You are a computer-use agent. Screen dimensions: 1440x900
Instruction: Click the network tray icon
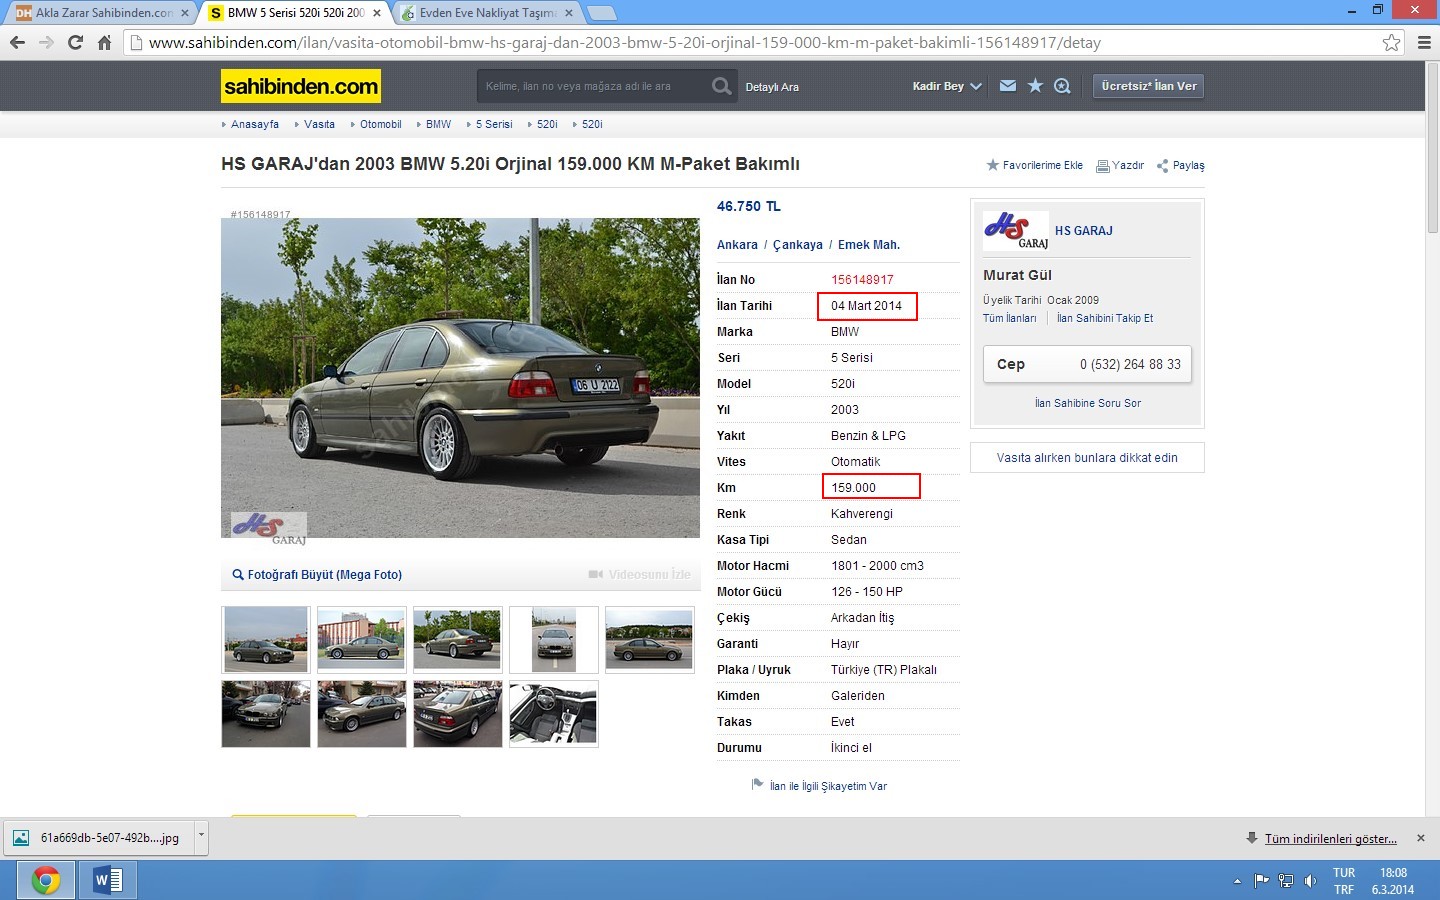point(1286,881)
